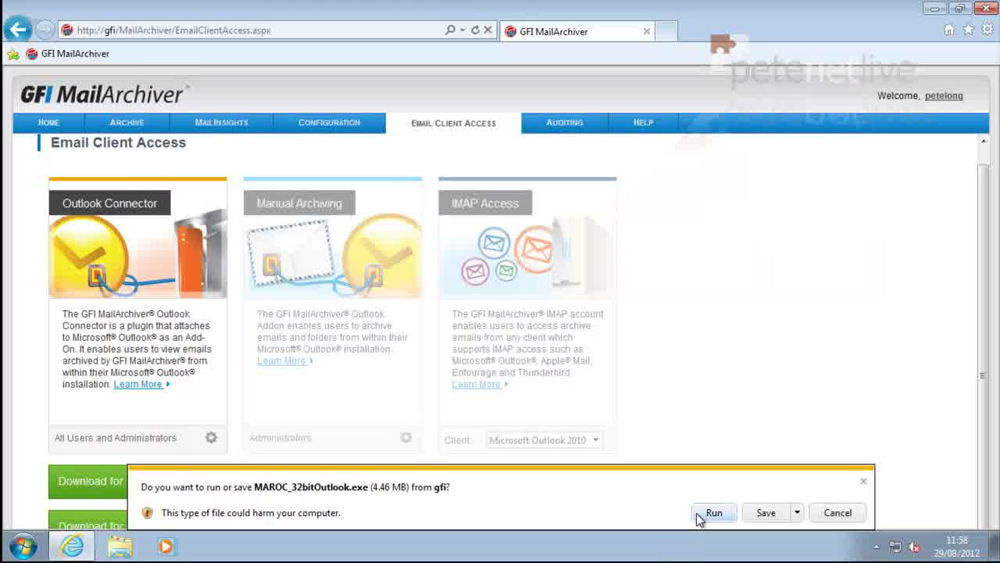1000x563 pixels.
Task: Open Learn More under IMAP Access
Action: [x=476, y=384]
